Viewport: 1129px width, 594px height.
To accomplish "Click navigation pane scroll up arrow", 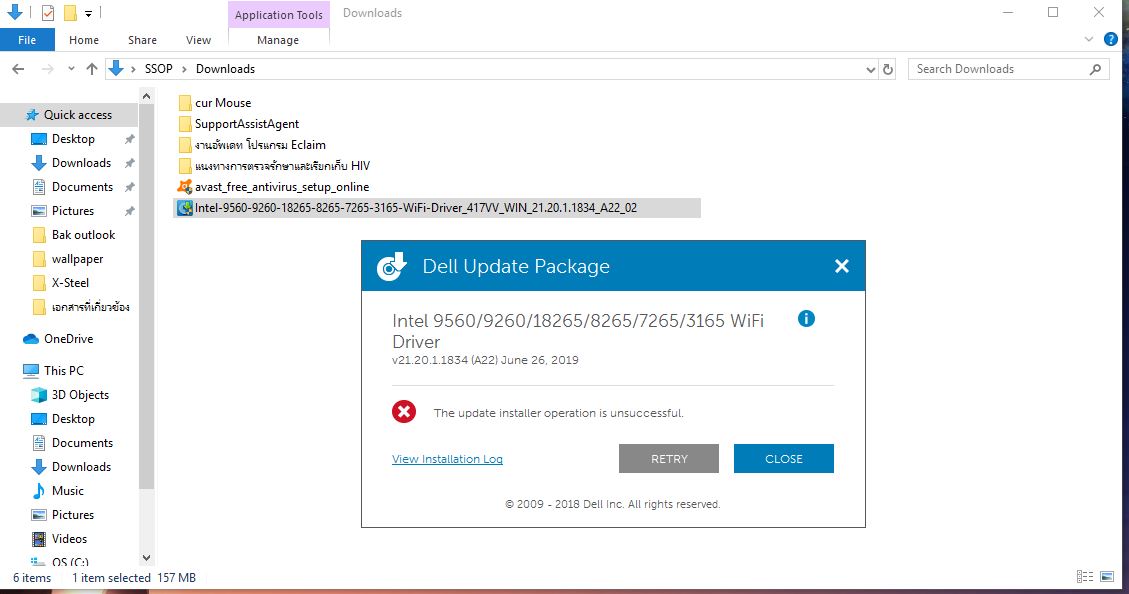I will click(146, 96).
